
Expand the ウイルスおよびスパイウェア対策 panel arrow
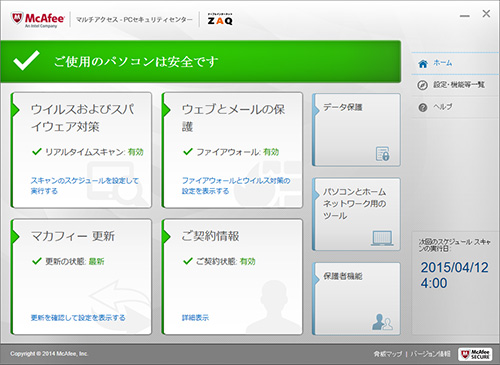point(16,110)
